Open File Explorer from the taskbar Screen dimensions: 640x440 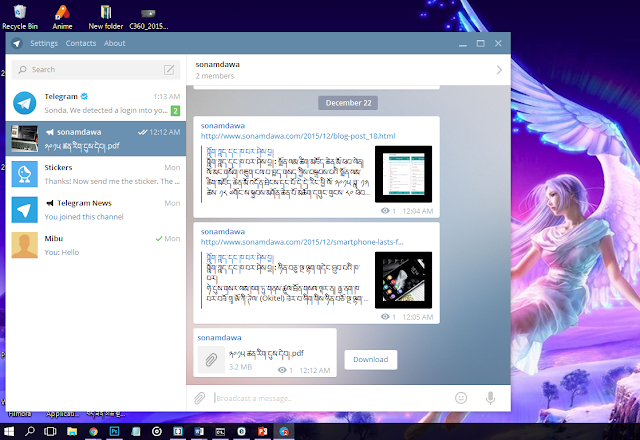[x=72, y=431]
